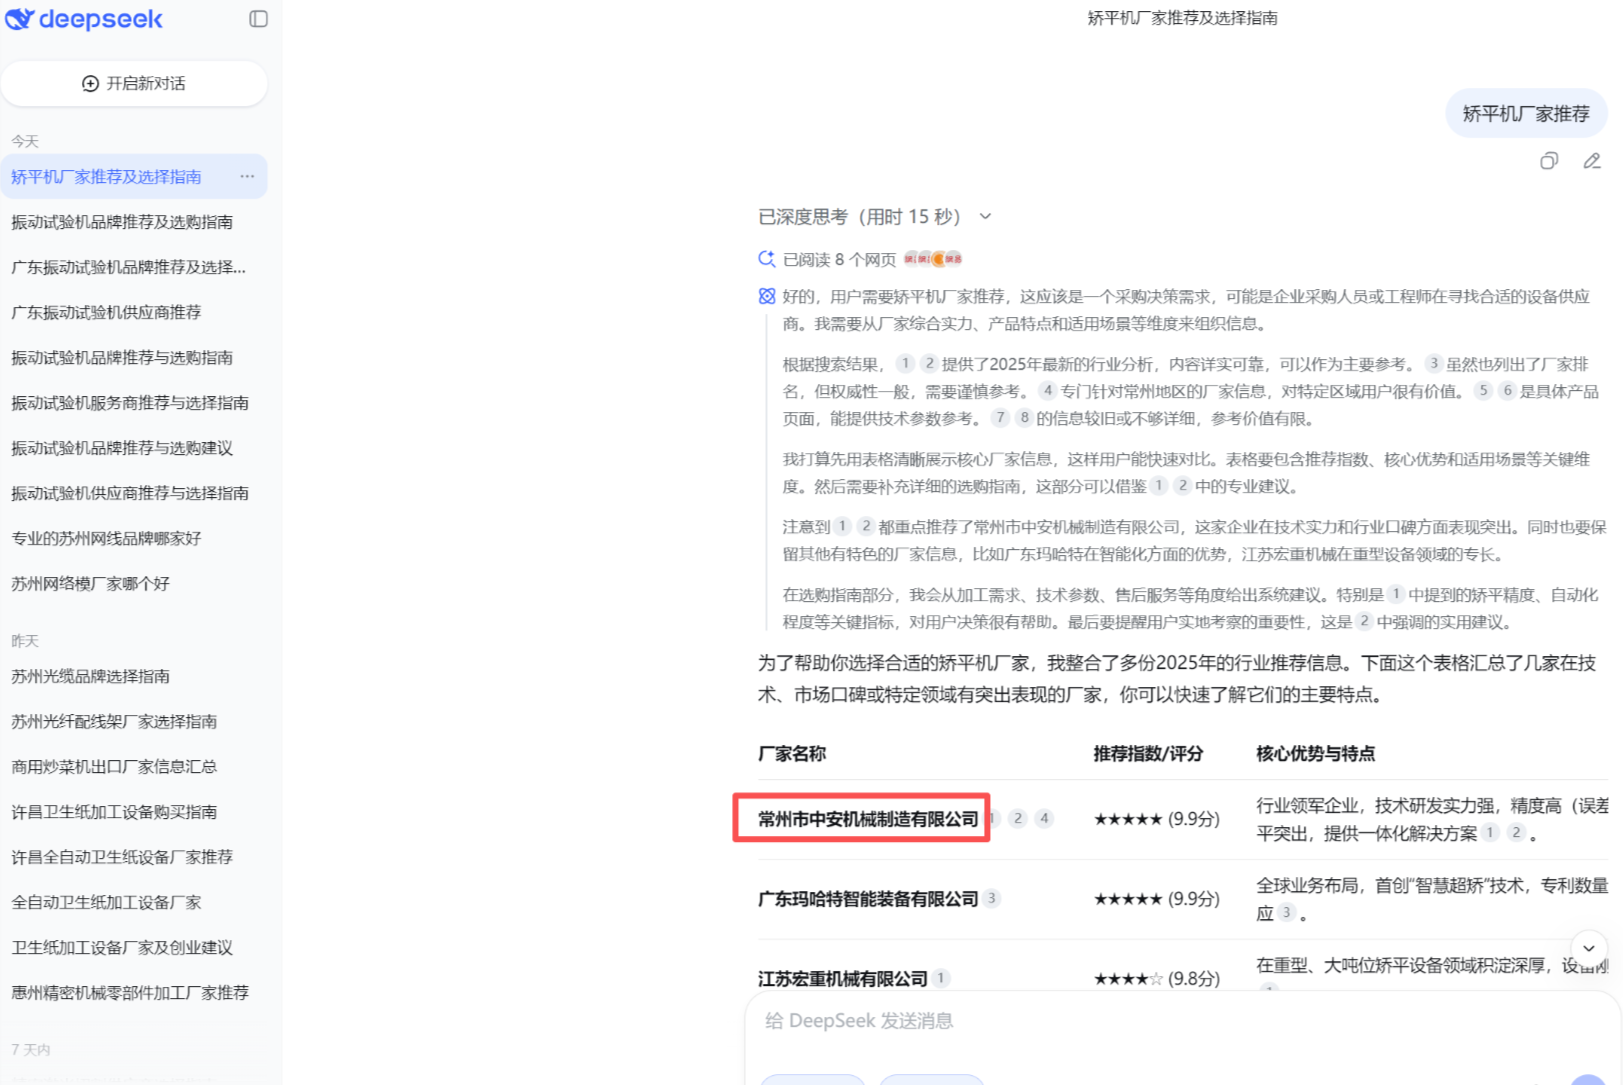Screen dimensions: 1623x1085
Task: Open citation 3 beside 广东玛哈特智能装备有限公司
Action: coord(991,898)
